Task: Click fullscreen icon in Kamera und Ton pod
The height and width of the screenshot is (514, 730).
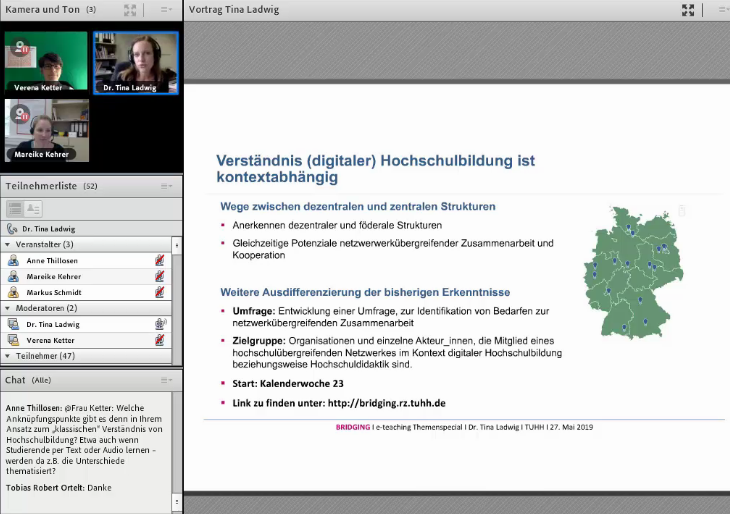Action: (x=130, y=10)
